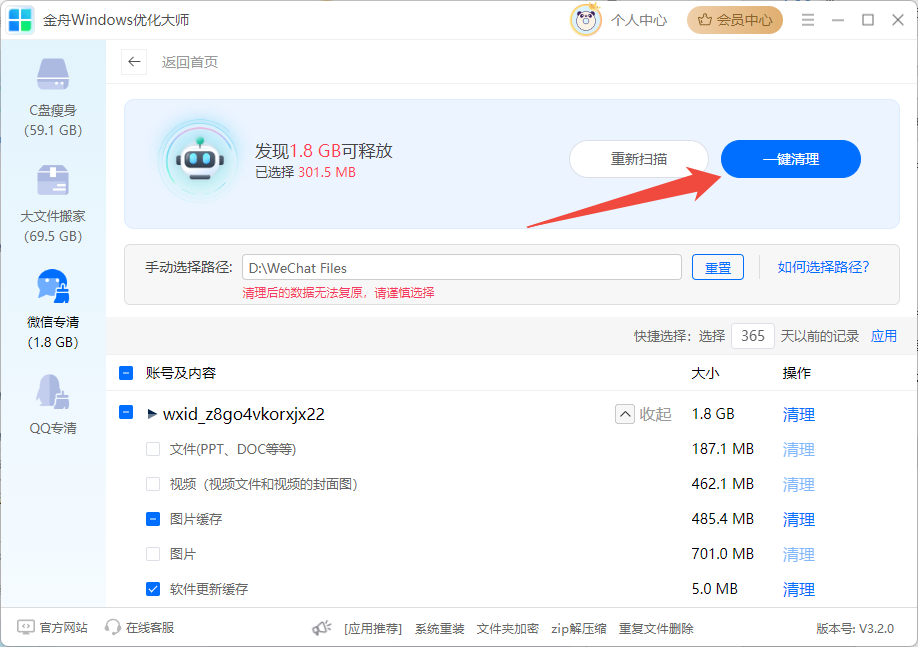The height and width of the screenshot is (647, 918).
Task: Click 应用 to apply quick selection
Action: [x=883, y=336]
